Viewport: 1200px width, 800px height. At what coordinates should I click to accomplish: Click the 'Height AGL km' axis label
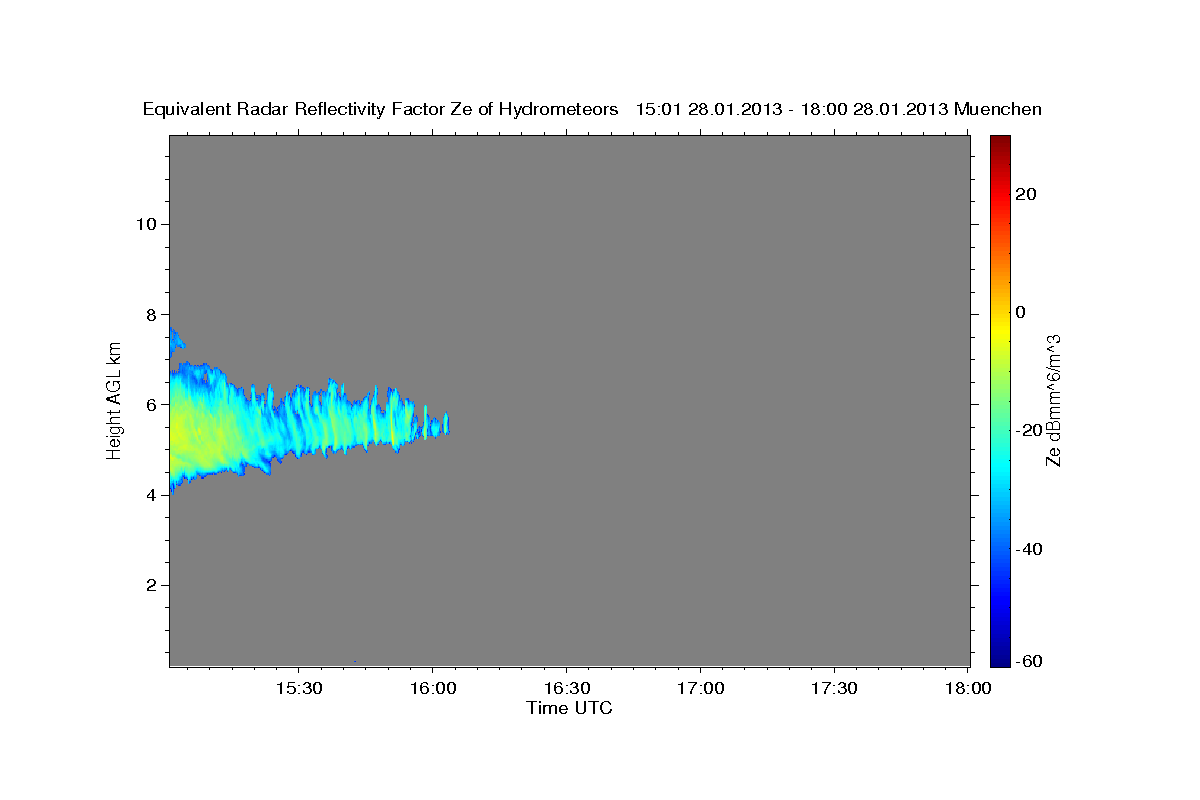[114, 401]
